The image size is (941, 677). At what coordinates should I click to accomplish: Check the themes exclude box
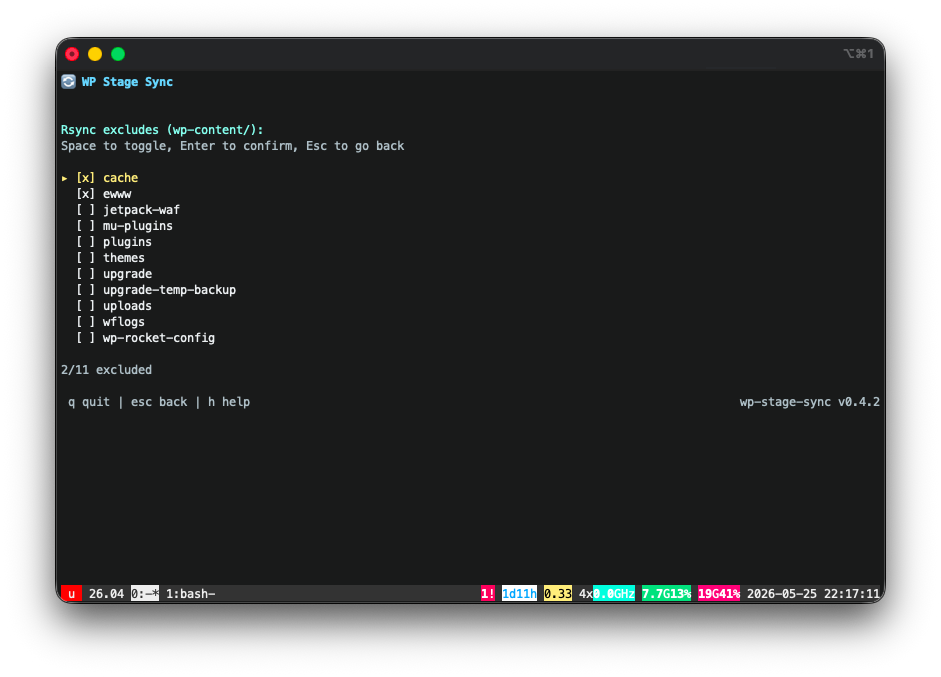[x=85, y=258]
